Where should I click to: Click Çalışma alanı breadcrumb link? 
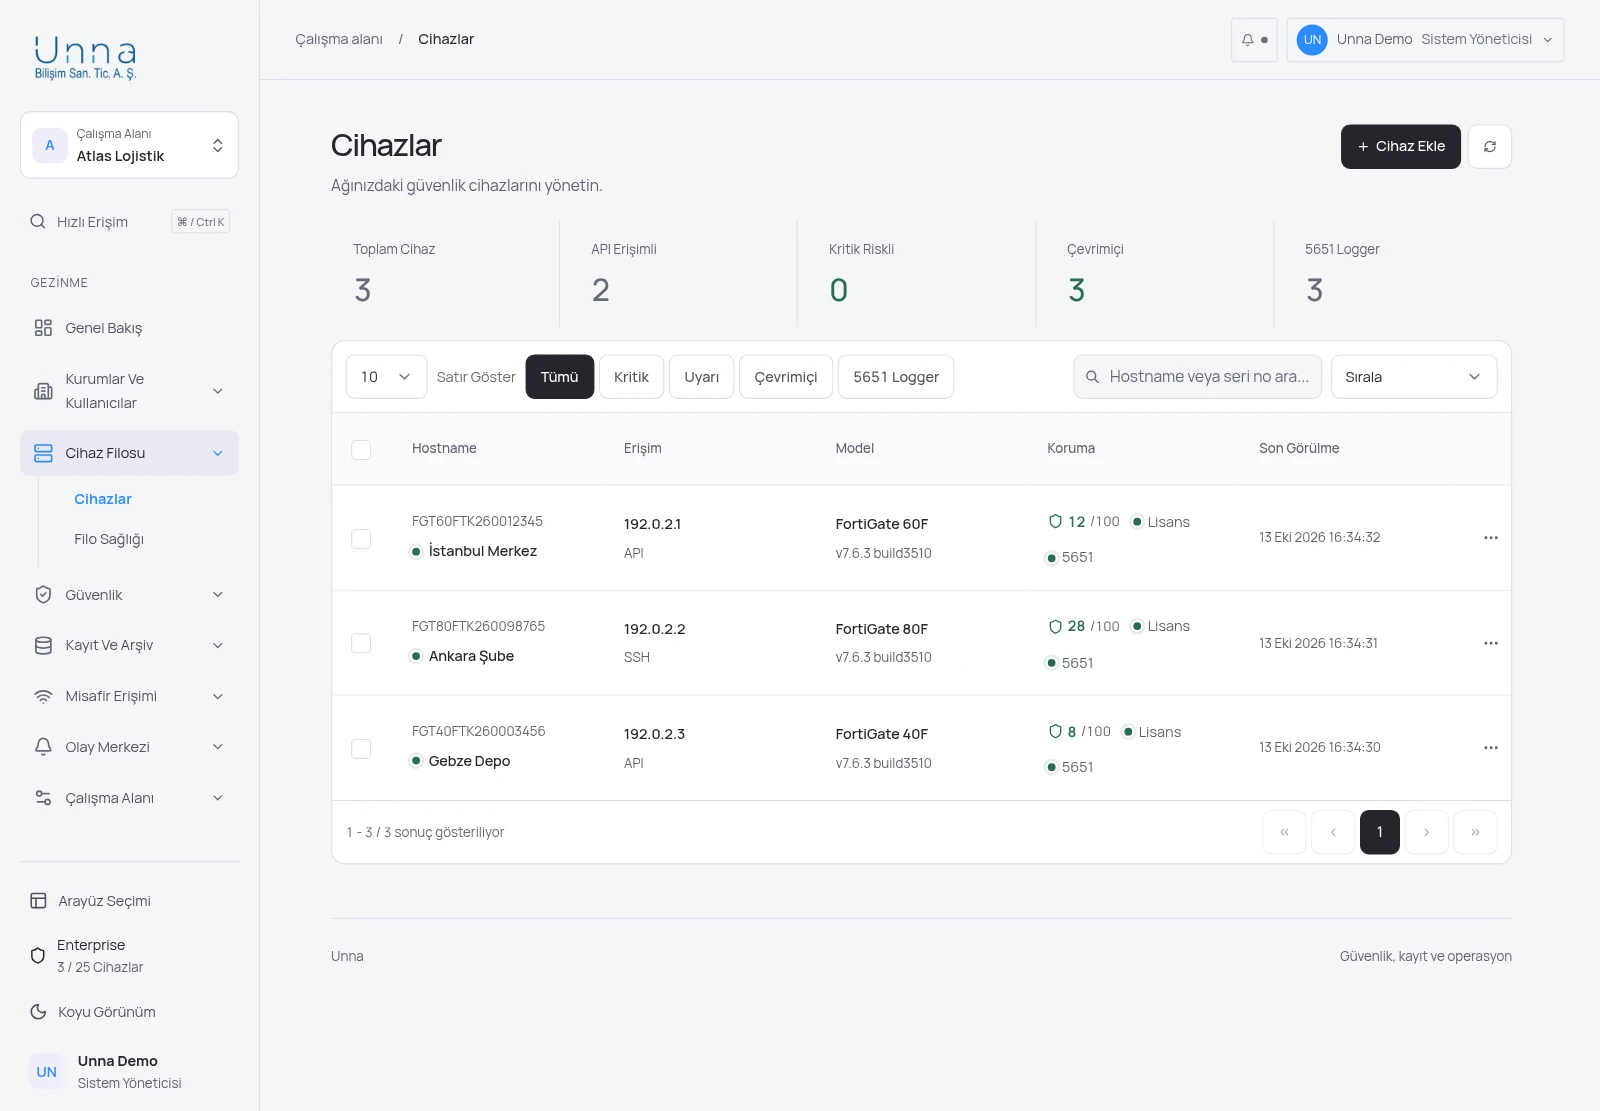coord(339,39)
